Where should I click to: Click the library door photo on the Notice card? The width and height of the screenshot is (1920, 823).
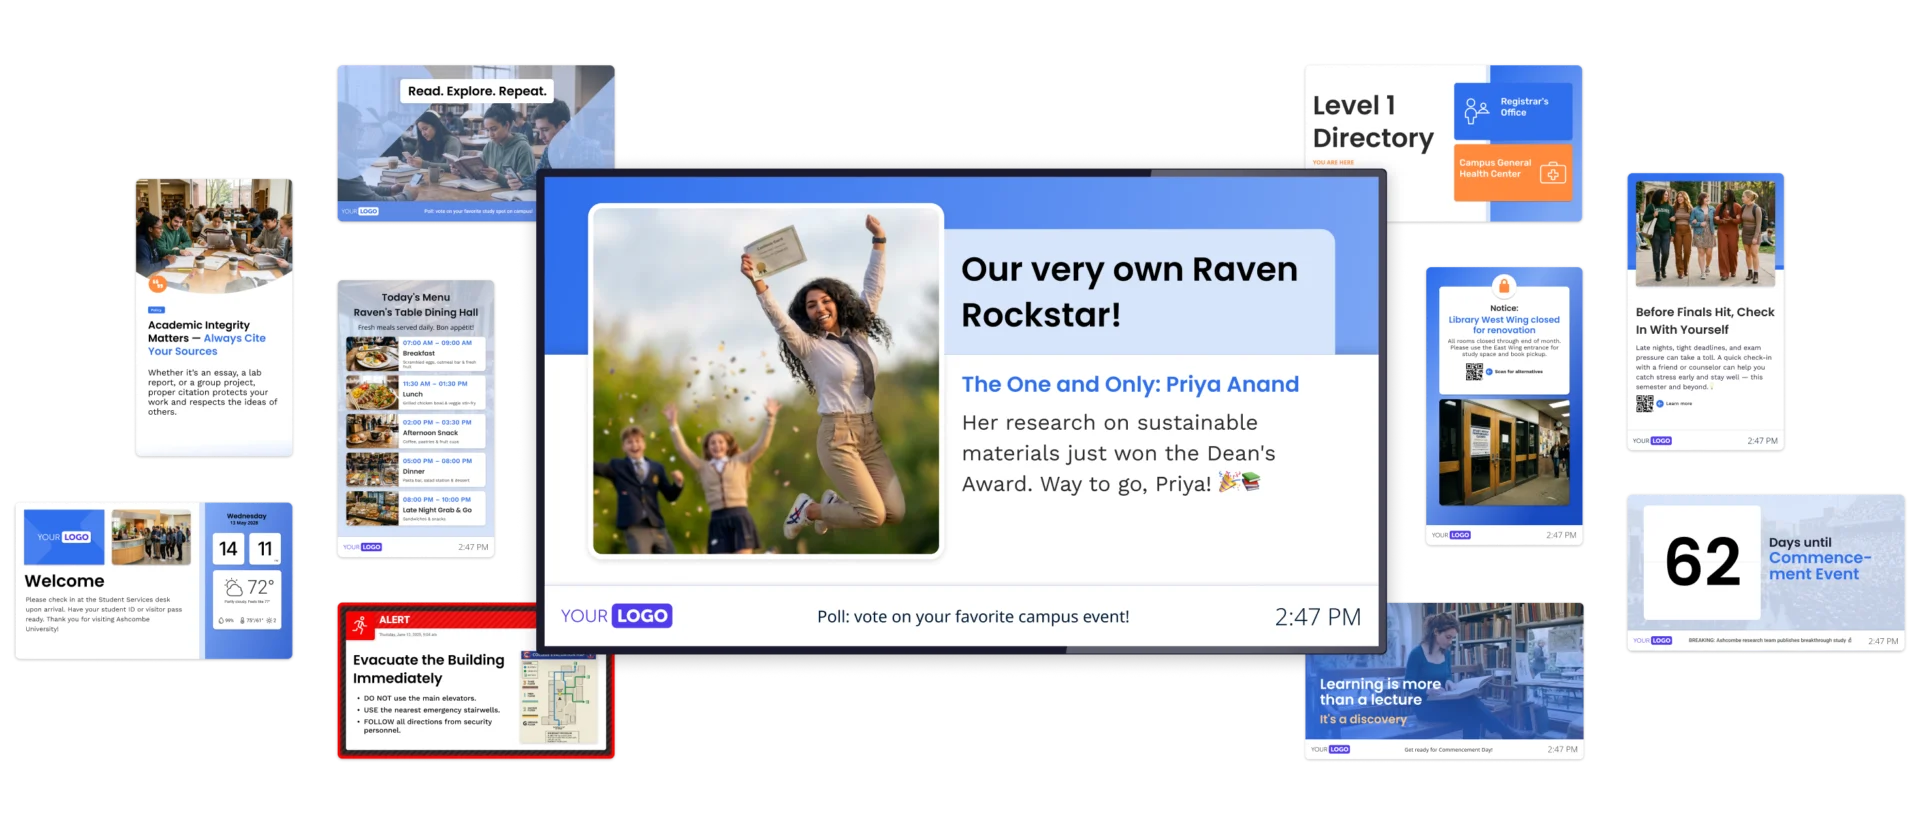[x=1504, y=452]
